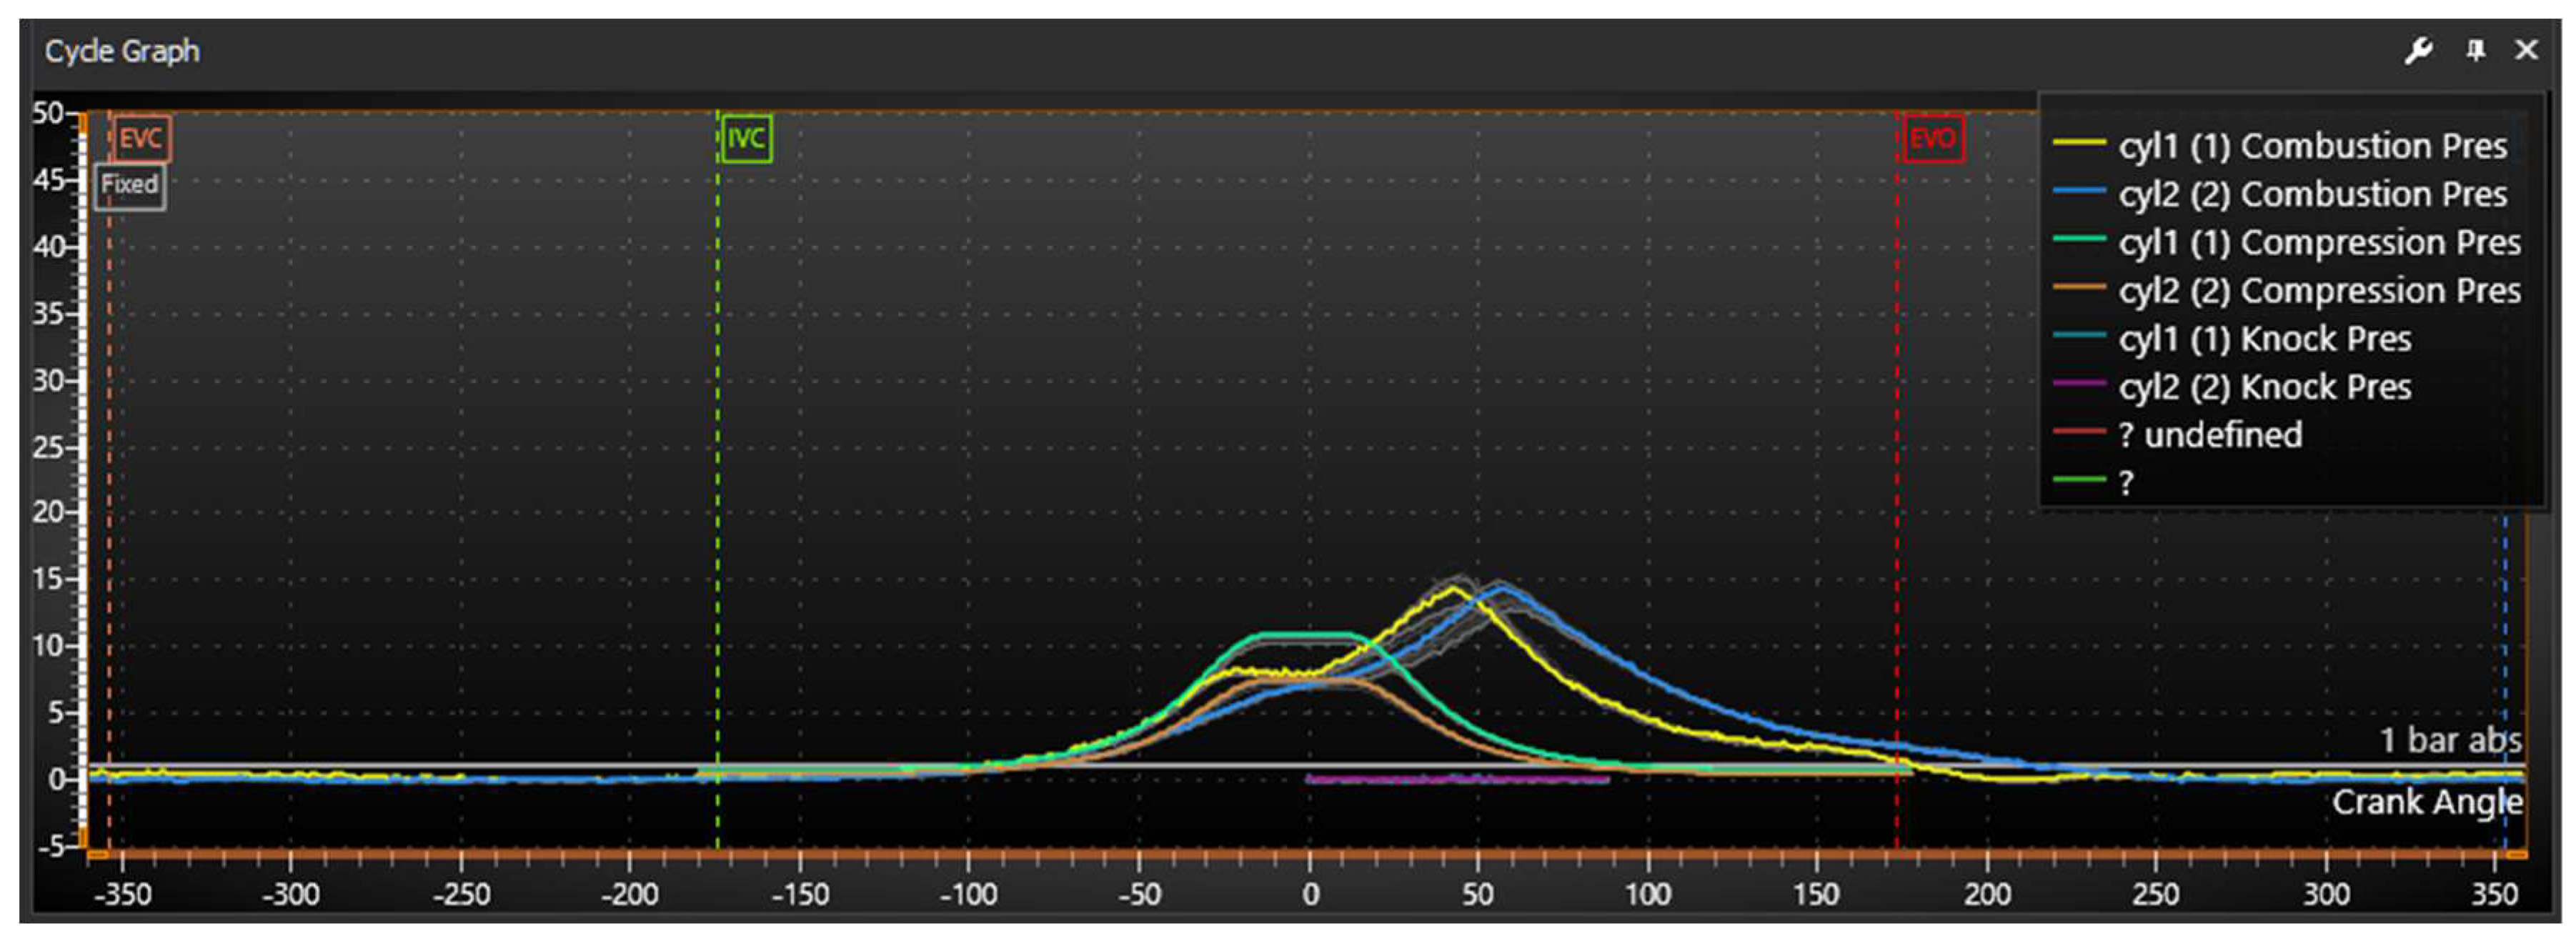
Task: Click the Cycle Graph panel title
Action: tap(122, 51)
